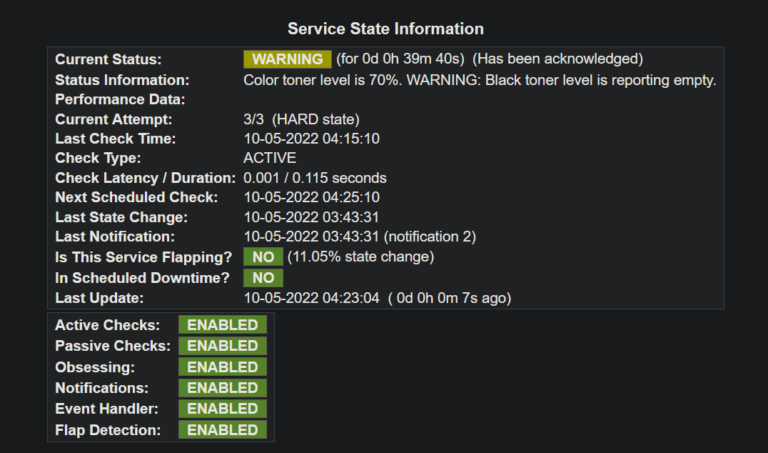Click the Has been acknowledged text
The height and width of the screenshot is (453, 768).
[x=557, y=59]
